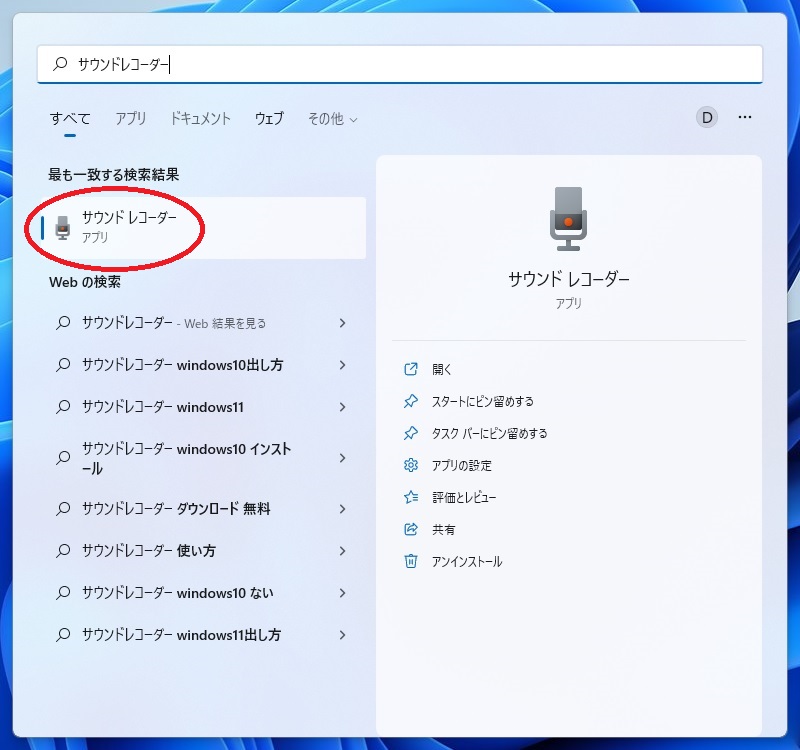Expand chevron for windows10 インストール suggestion

(342, 458)
